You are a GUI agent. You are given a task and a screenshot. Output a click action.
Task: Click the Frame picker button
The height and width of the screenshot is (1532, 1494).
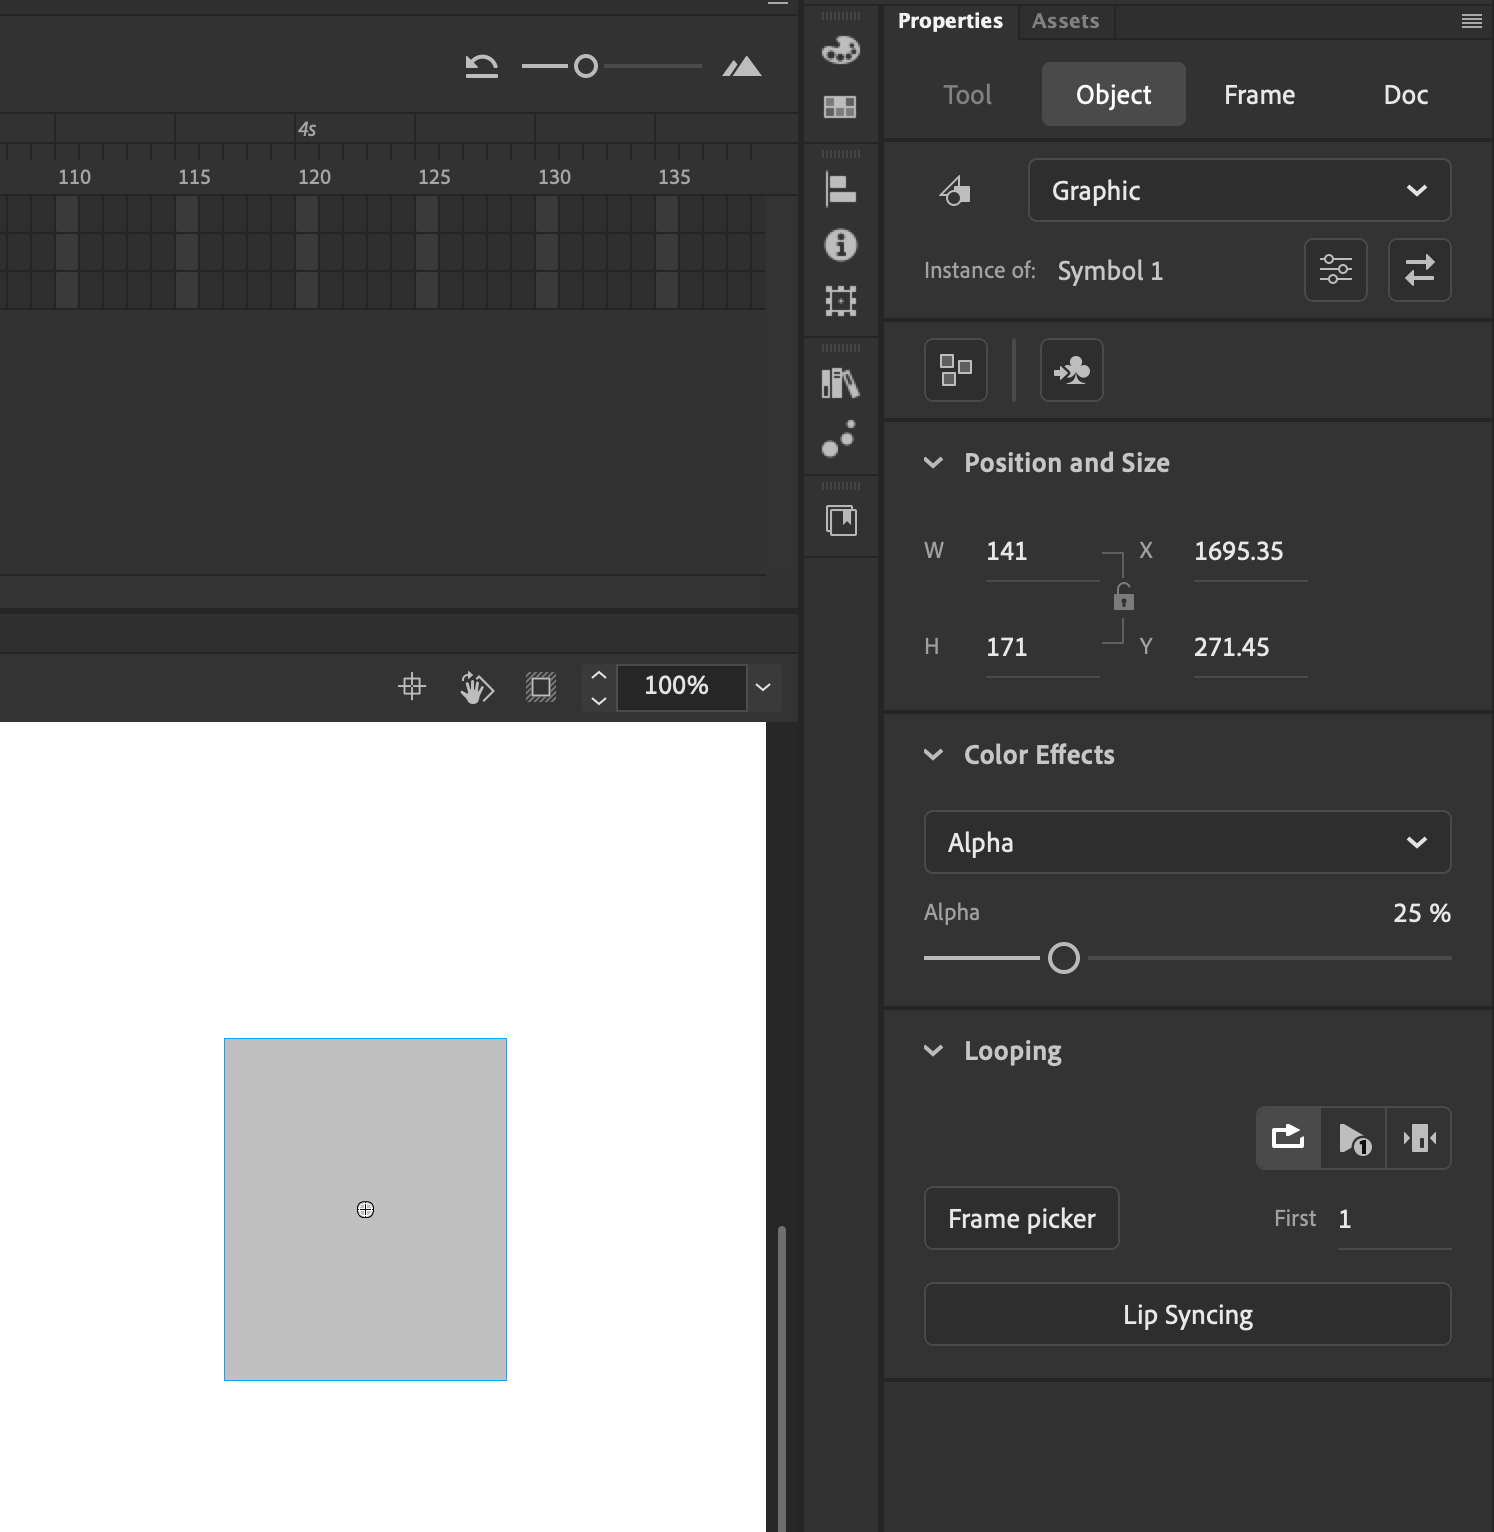pyautogui.click(x=1021, y=1218)
